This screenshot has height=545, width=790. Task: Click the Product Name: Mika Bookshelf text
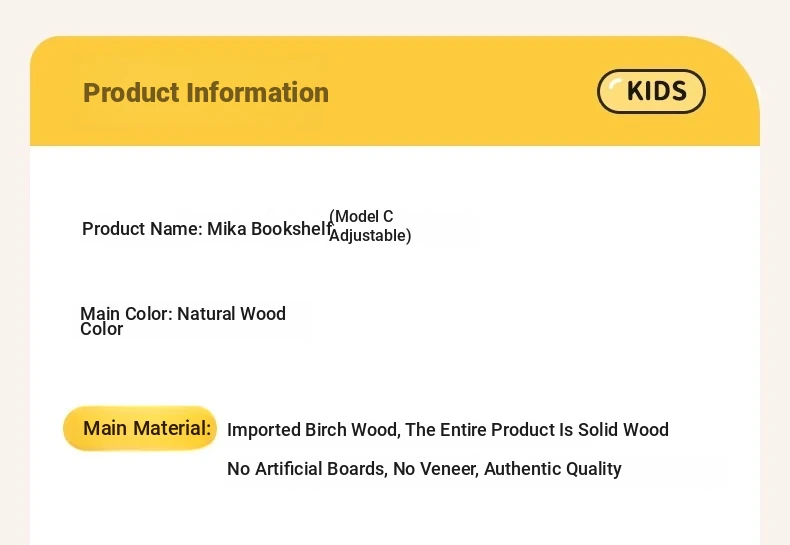pyautogui.click(x=207, y=229)
